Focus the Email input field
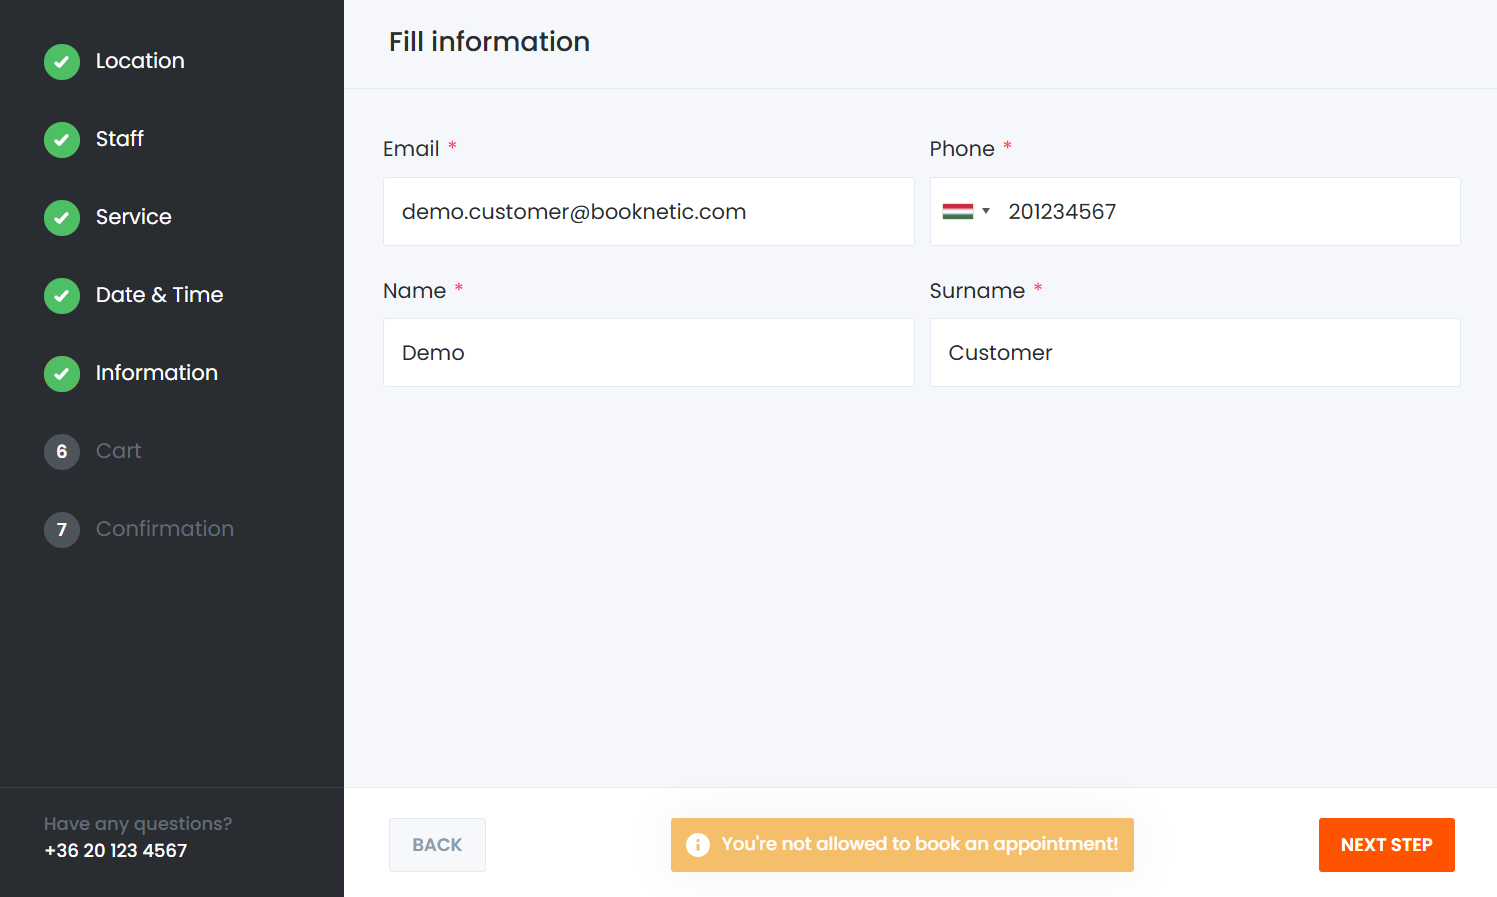 648,212
